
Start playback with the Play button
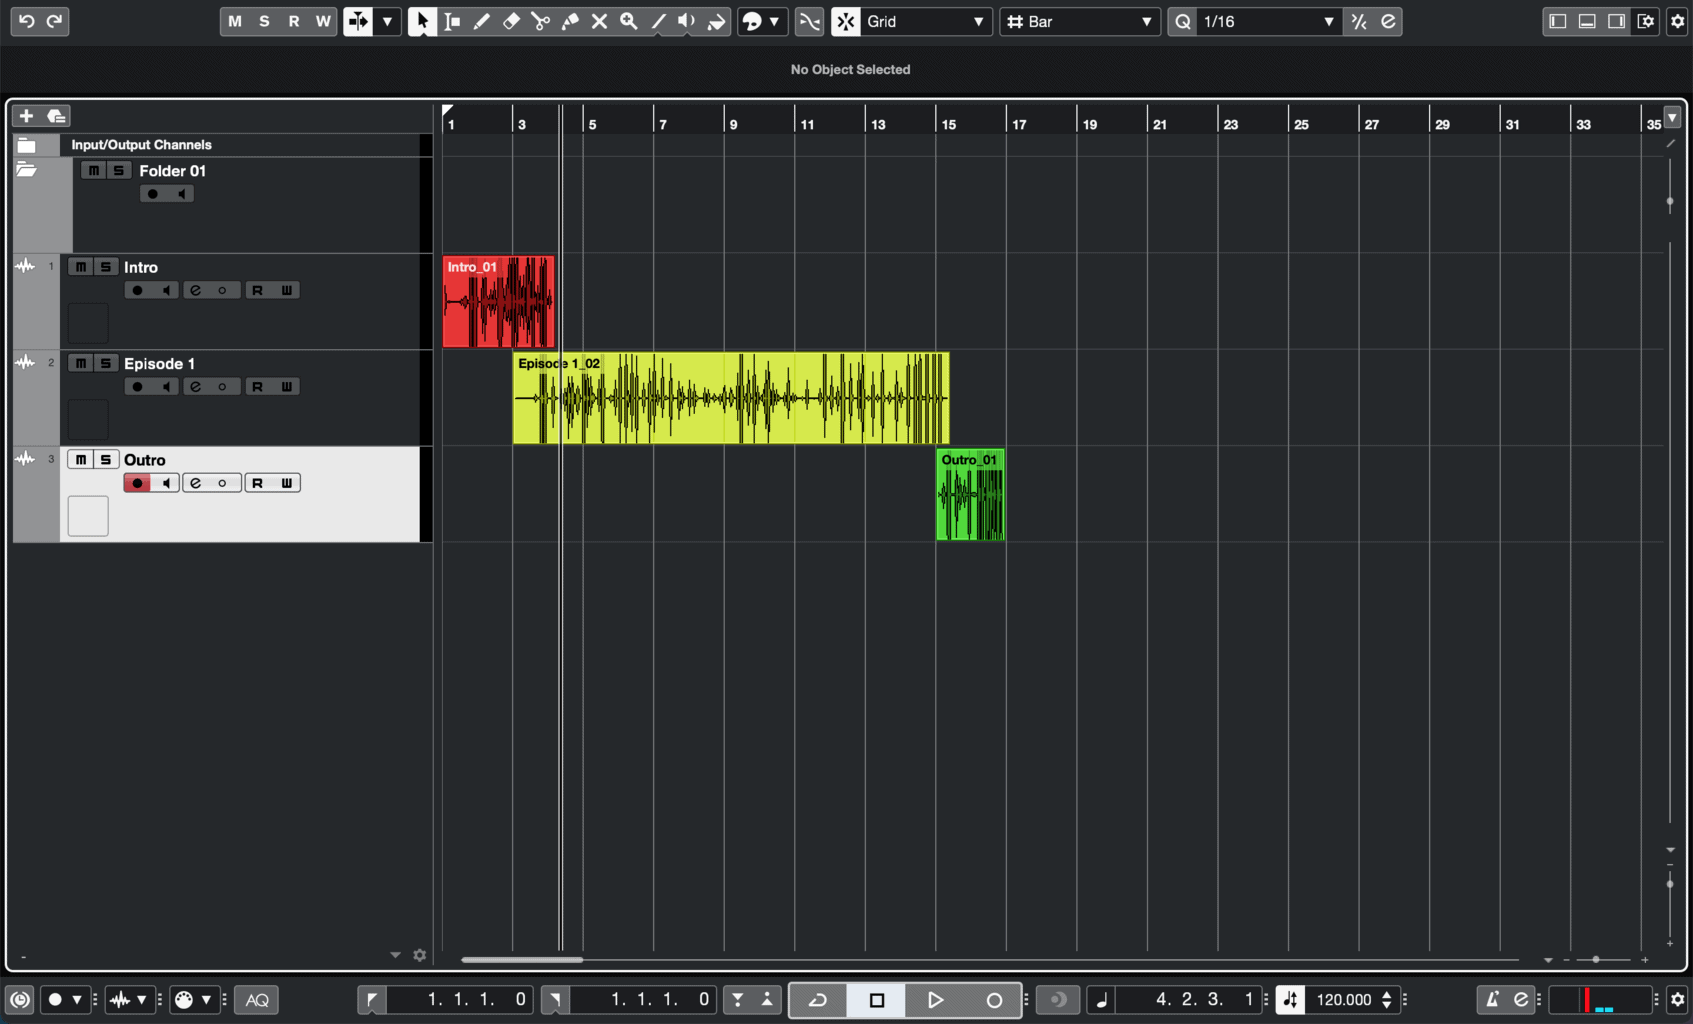936,999
